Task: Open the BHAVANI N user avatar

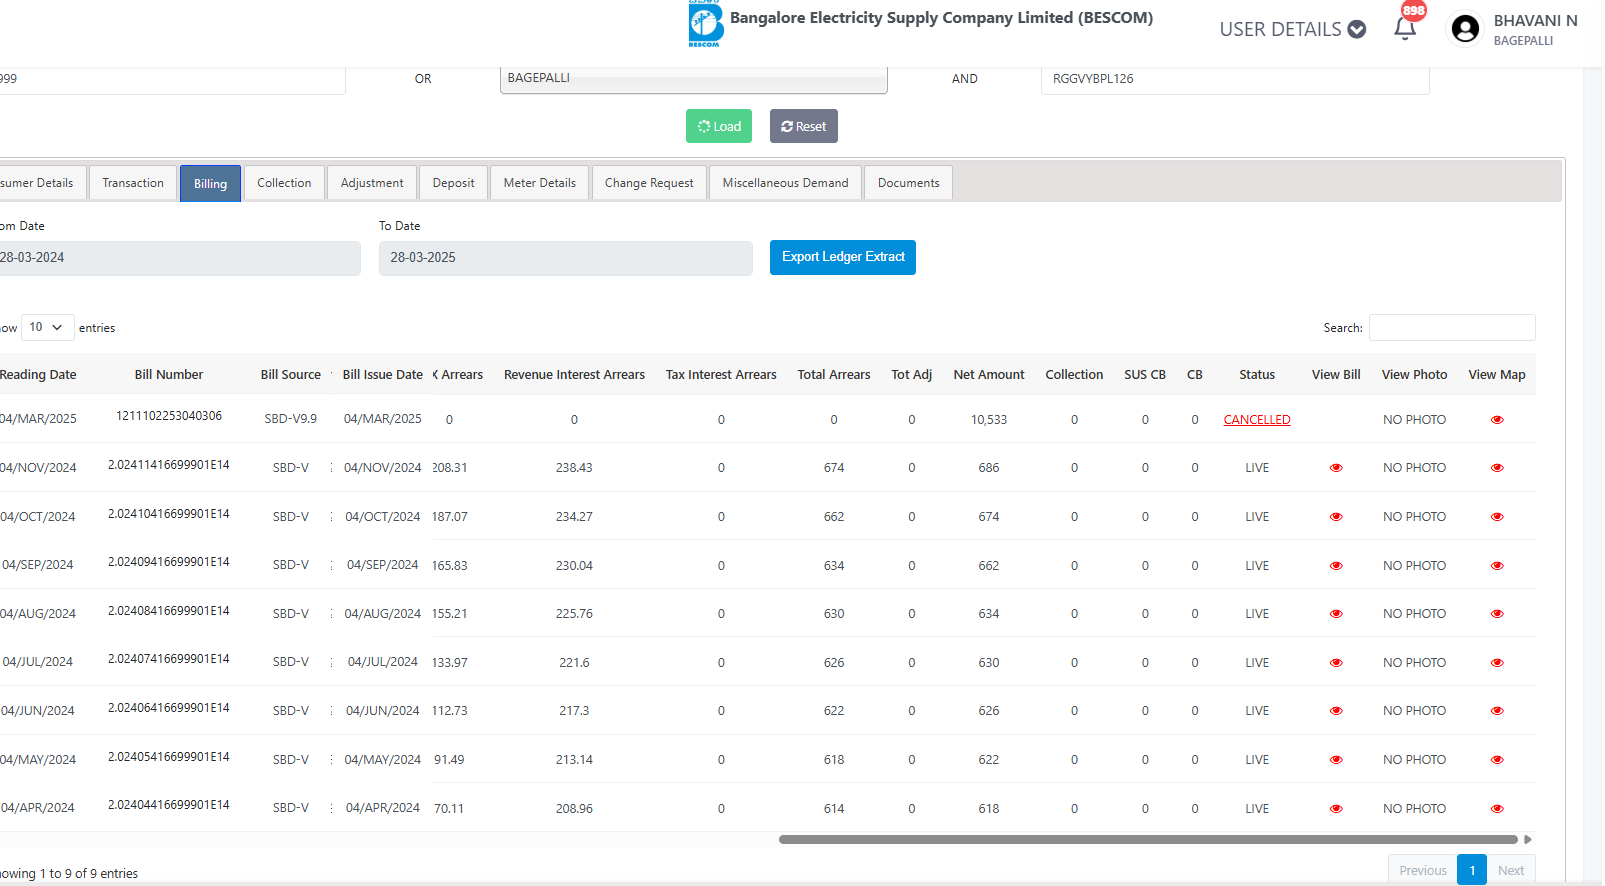Action: coord(1465,28)
